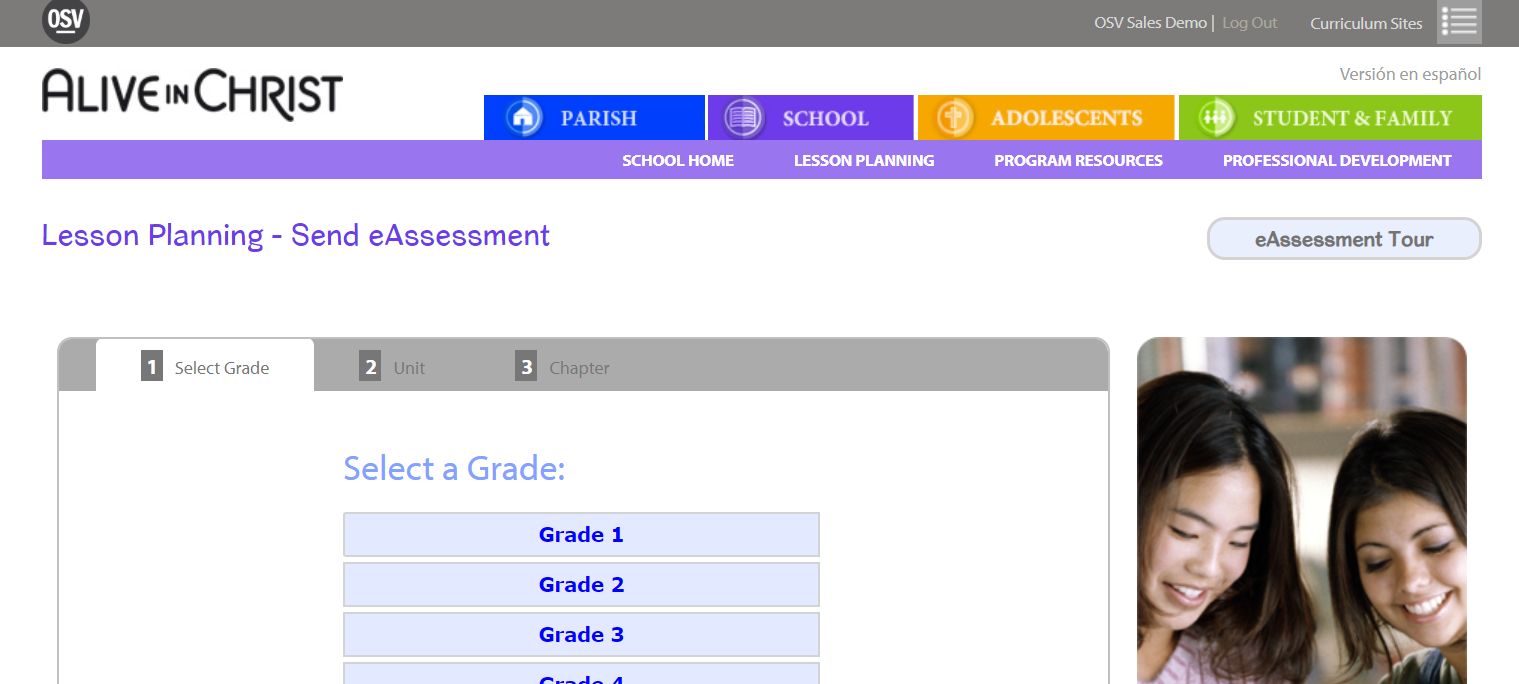Click the photo of two girls reading
The image size is (1519, 684).
point(1301,510)
